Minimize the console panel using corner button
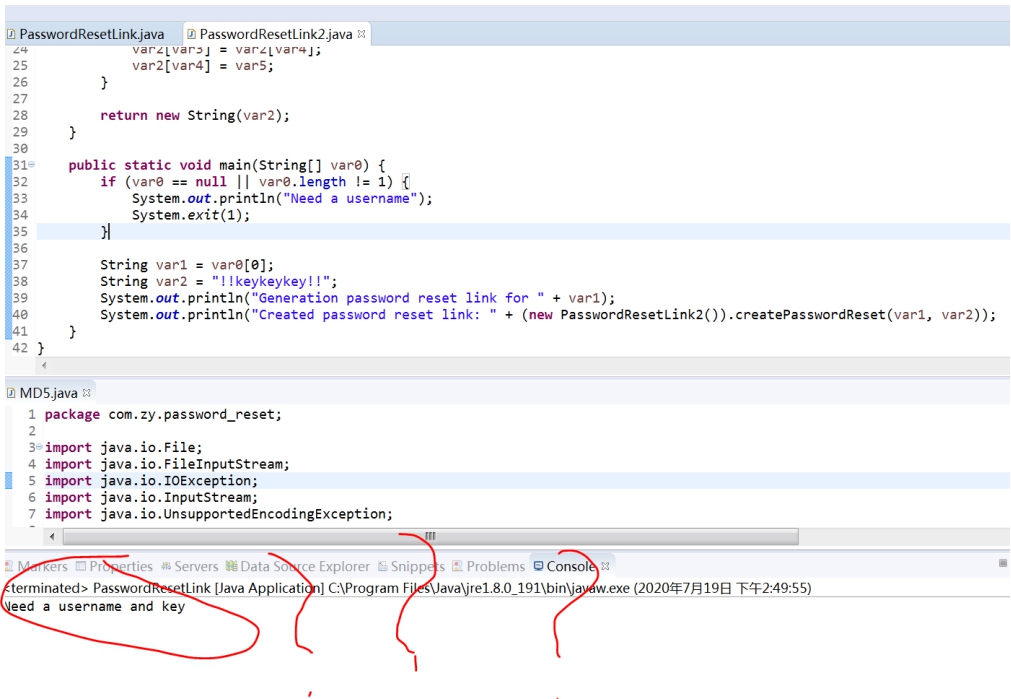The height and width of the screenshot is (699, 1011). 1003,563
